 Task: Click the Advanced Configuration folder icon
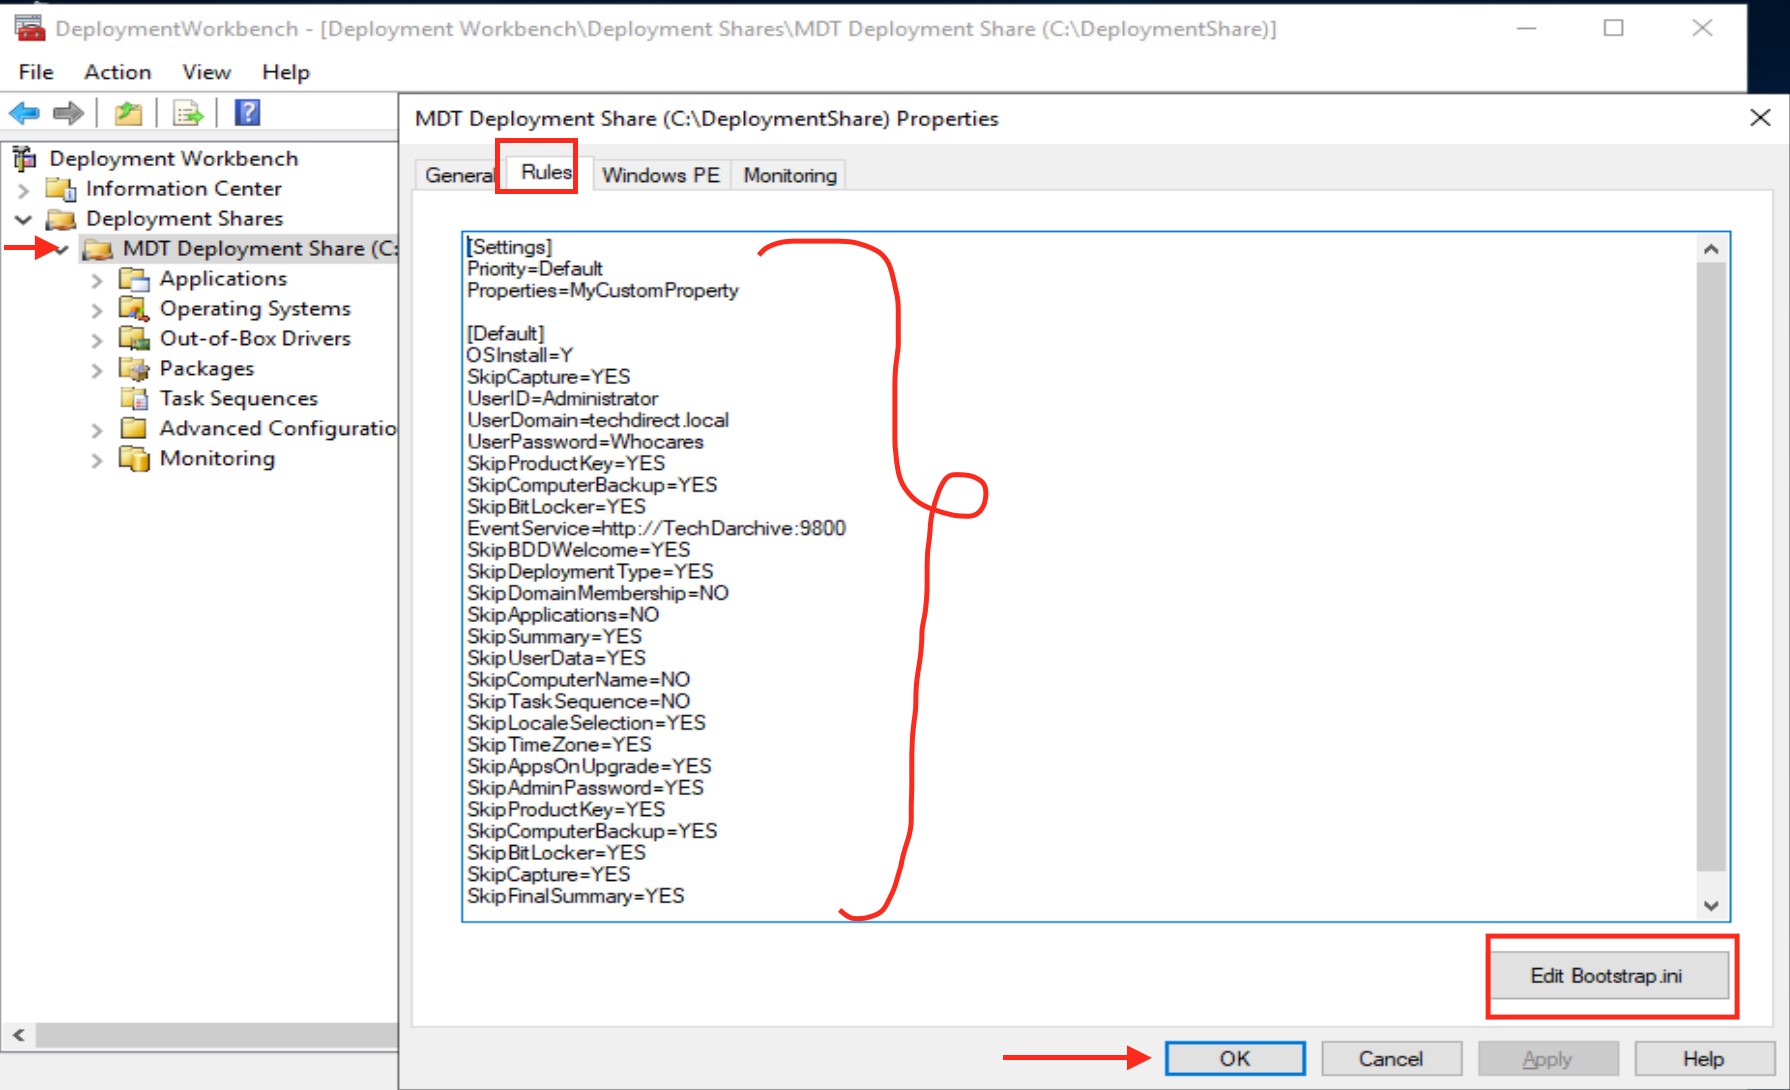(134, 428)
